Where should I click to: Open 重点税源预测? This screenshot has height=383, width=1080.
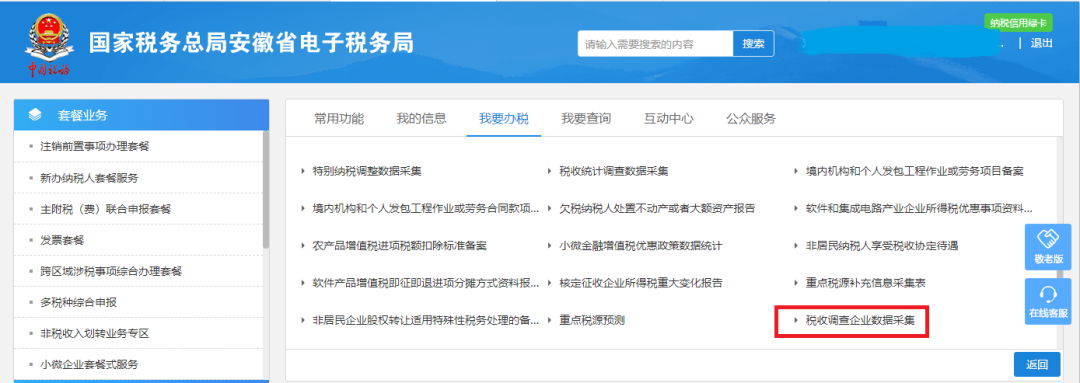tap(592, 320)
